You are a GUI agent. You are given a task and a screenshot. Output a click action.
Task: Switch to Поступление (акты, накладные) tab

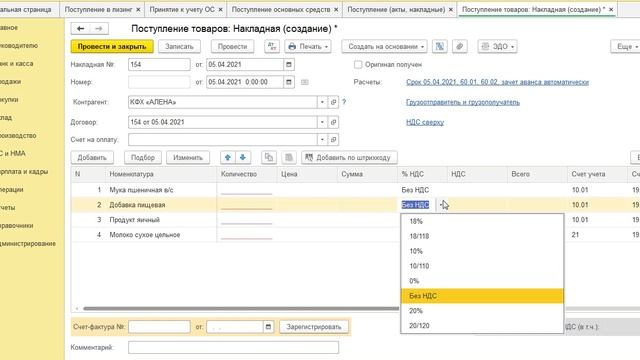pyautogui.click(x=396, y=9)
